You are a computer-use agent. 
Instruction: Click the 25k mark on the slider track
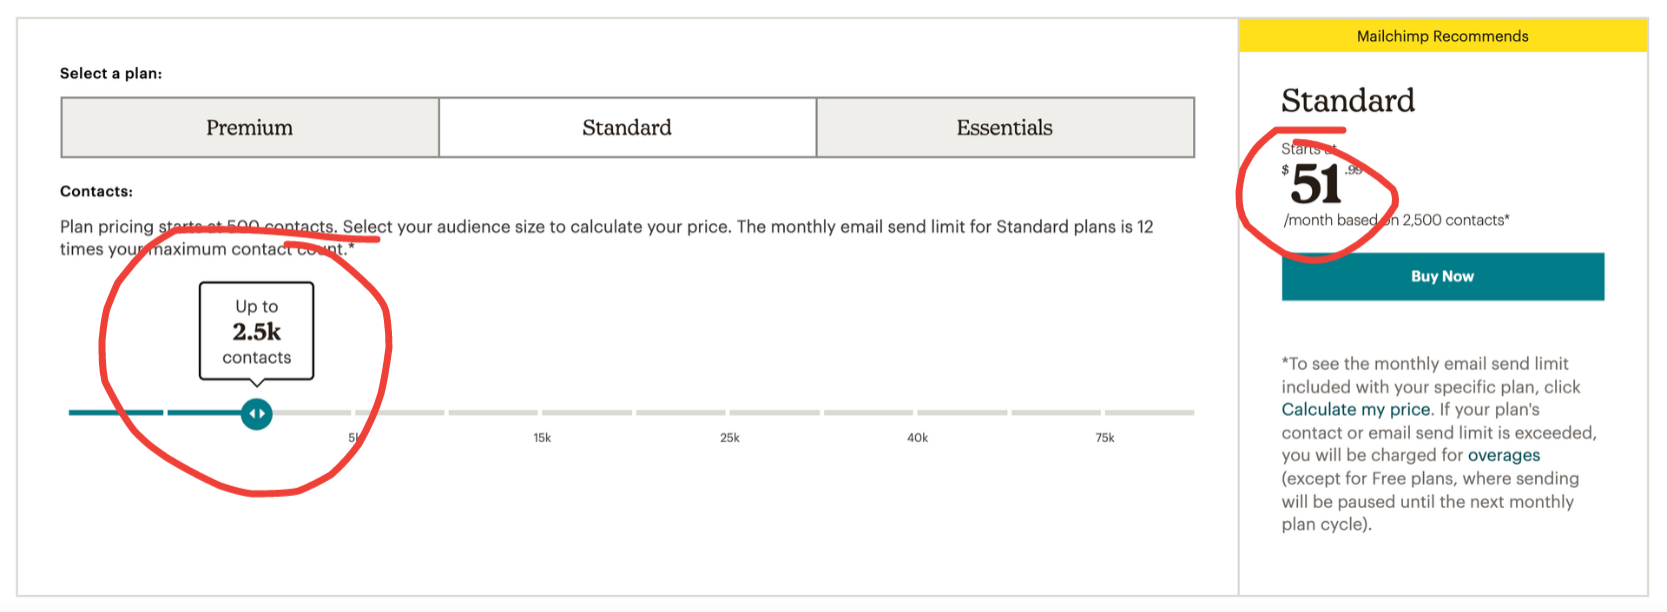click(x=730, y=437)
